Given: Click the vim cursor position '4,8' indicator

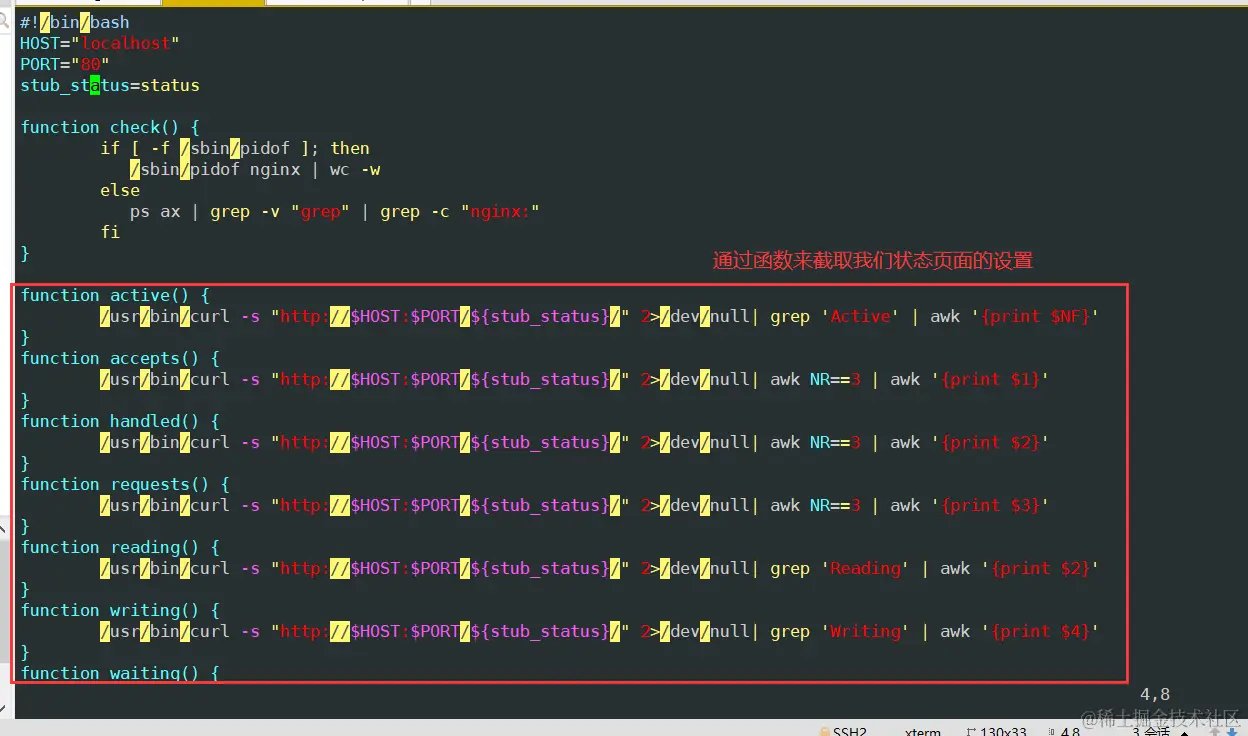Looking at the screenshot, I should (1155, 694).
